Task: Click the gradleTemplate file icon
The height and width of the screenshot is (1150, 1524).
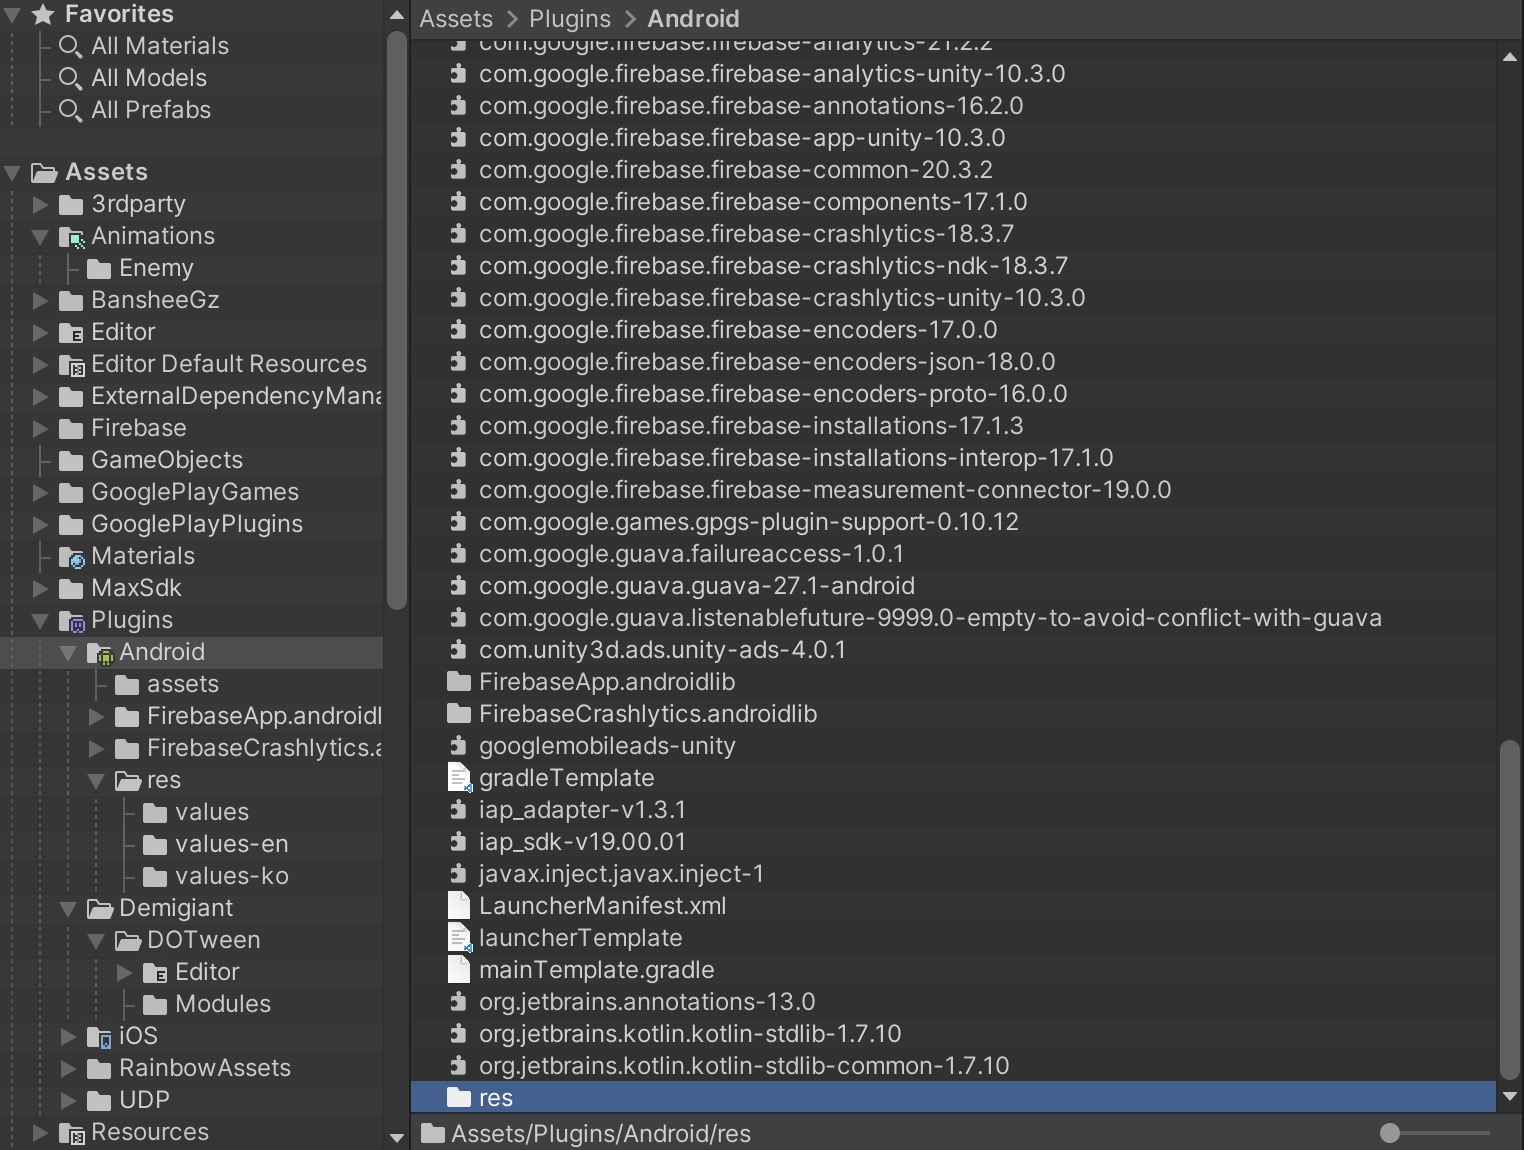Action: click(459, 778)
